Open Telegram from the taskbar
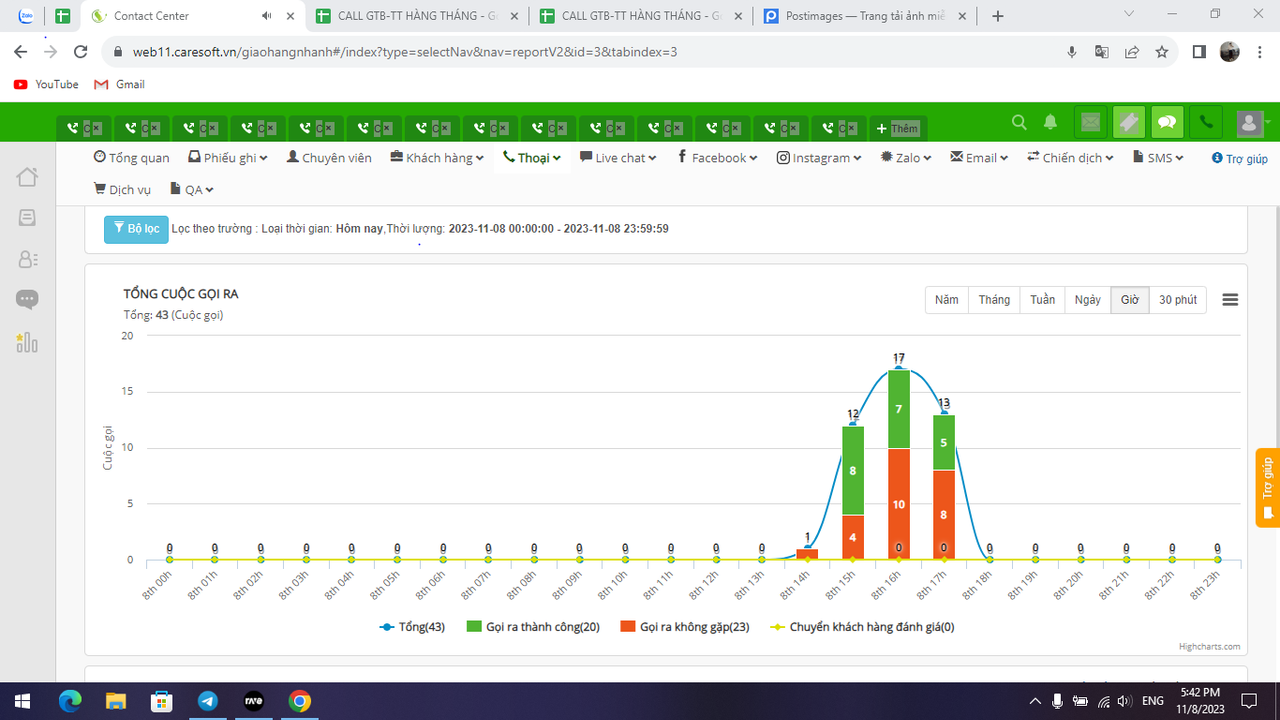The height and width of the screenshot is (720, 1280). tap(208, 701)
